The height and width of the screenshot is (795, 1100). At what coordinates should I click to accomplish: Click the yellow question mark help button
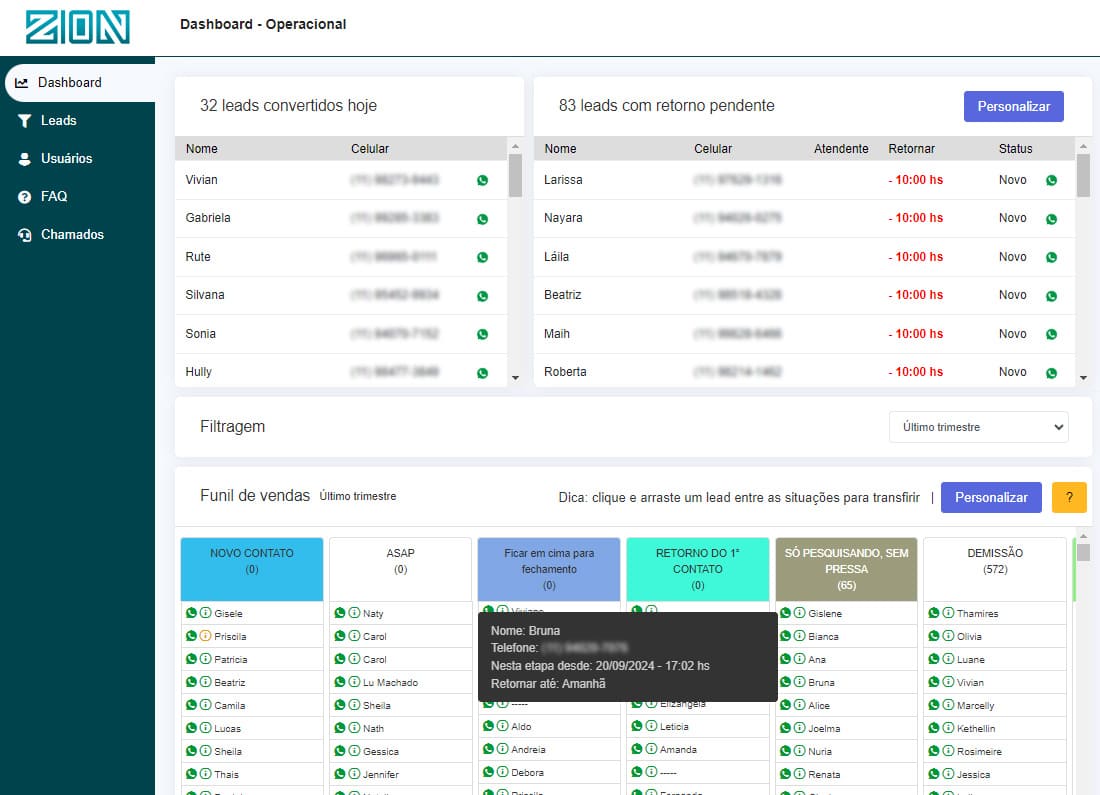pyautogui.click(x=1069, y=497)
